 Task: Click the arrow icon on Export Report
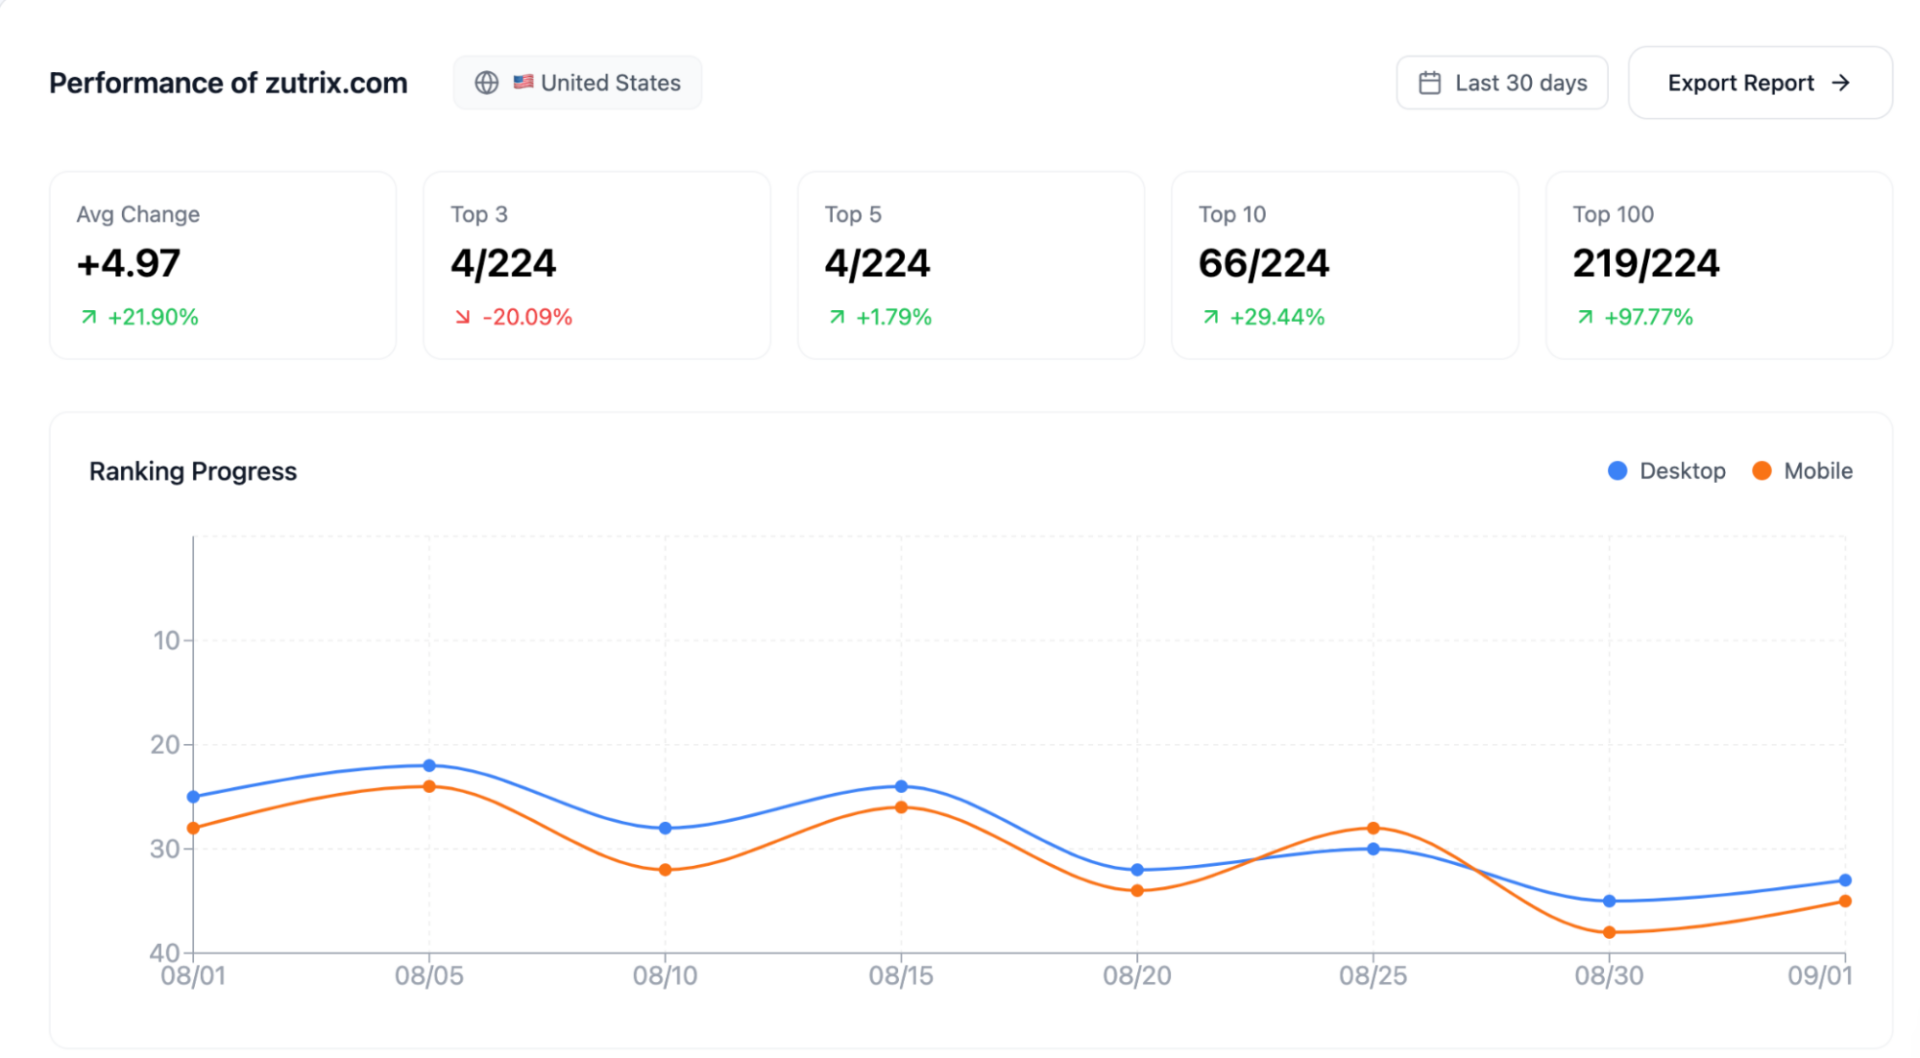(x=1840, y=83)
